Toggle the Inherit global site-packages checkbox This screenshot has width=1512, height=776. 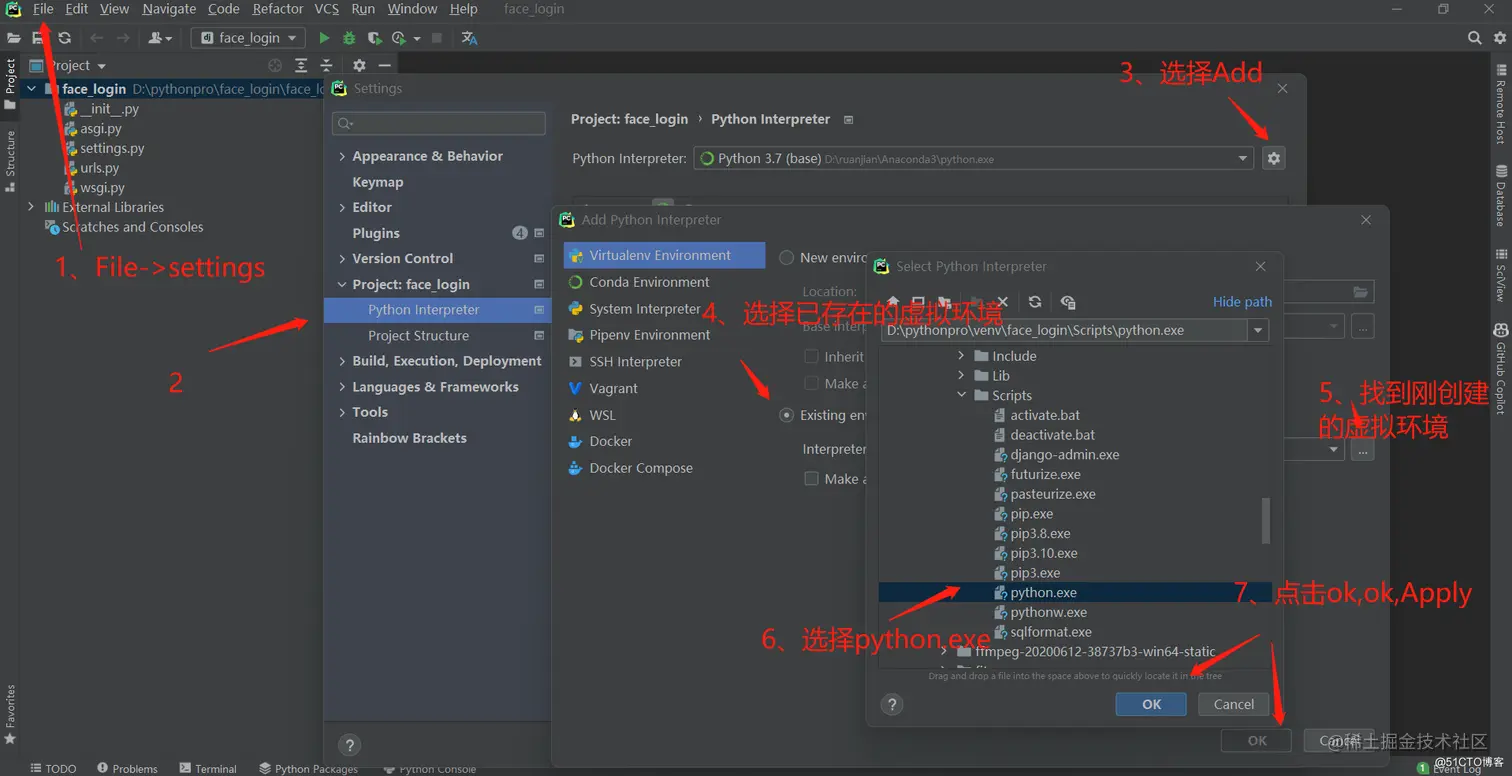point(812,357)
